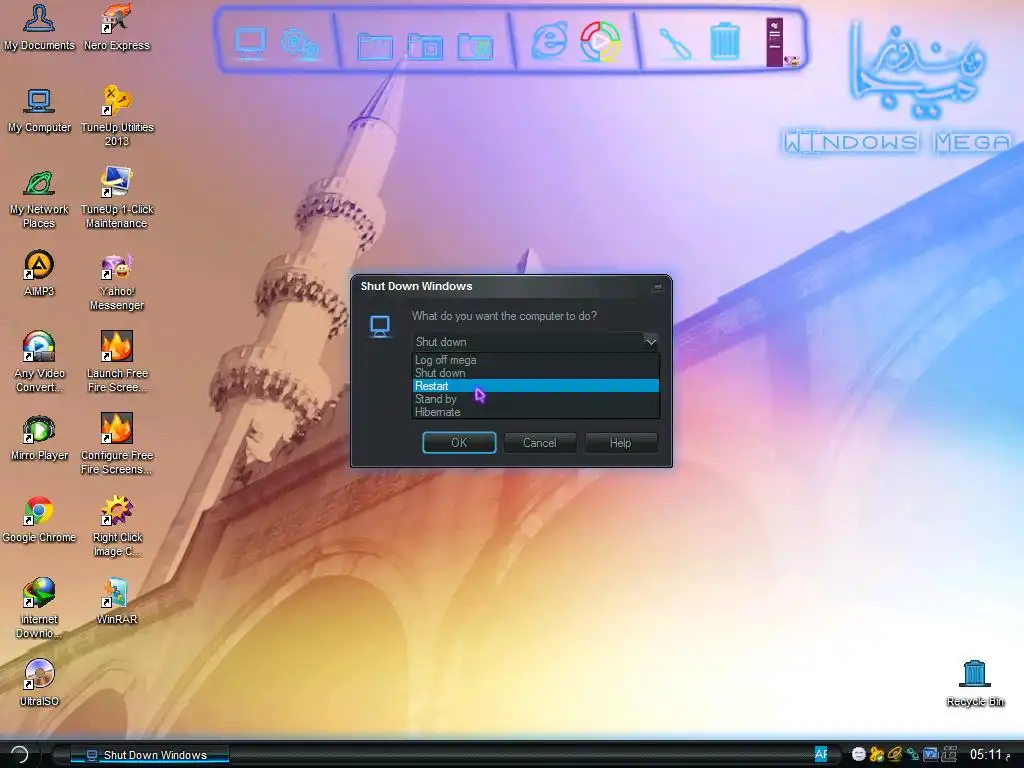Click Shut Down Windows taskbar button
Screen dimensions: 1024x768
[x=150, y=755]
